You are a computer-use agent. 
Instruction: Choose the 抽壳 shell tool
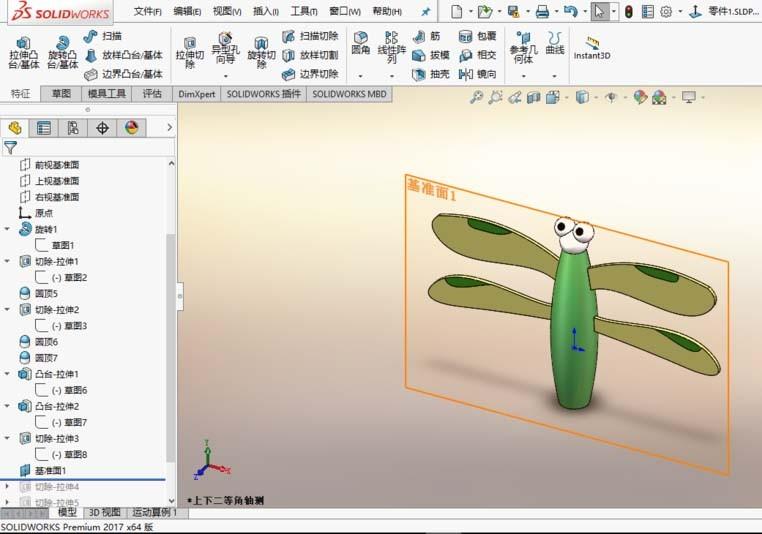[431, 74]
